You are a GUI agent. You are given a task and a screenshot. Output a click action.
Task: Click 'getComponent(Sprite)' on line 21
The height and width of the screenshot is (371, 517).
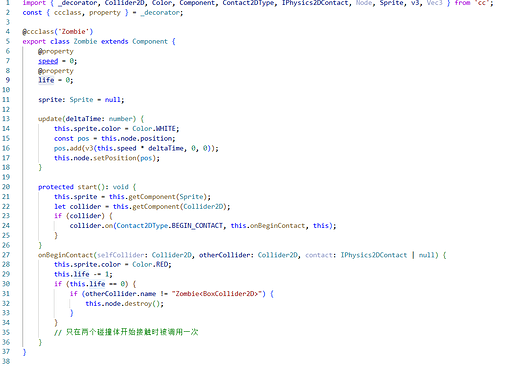168,197
